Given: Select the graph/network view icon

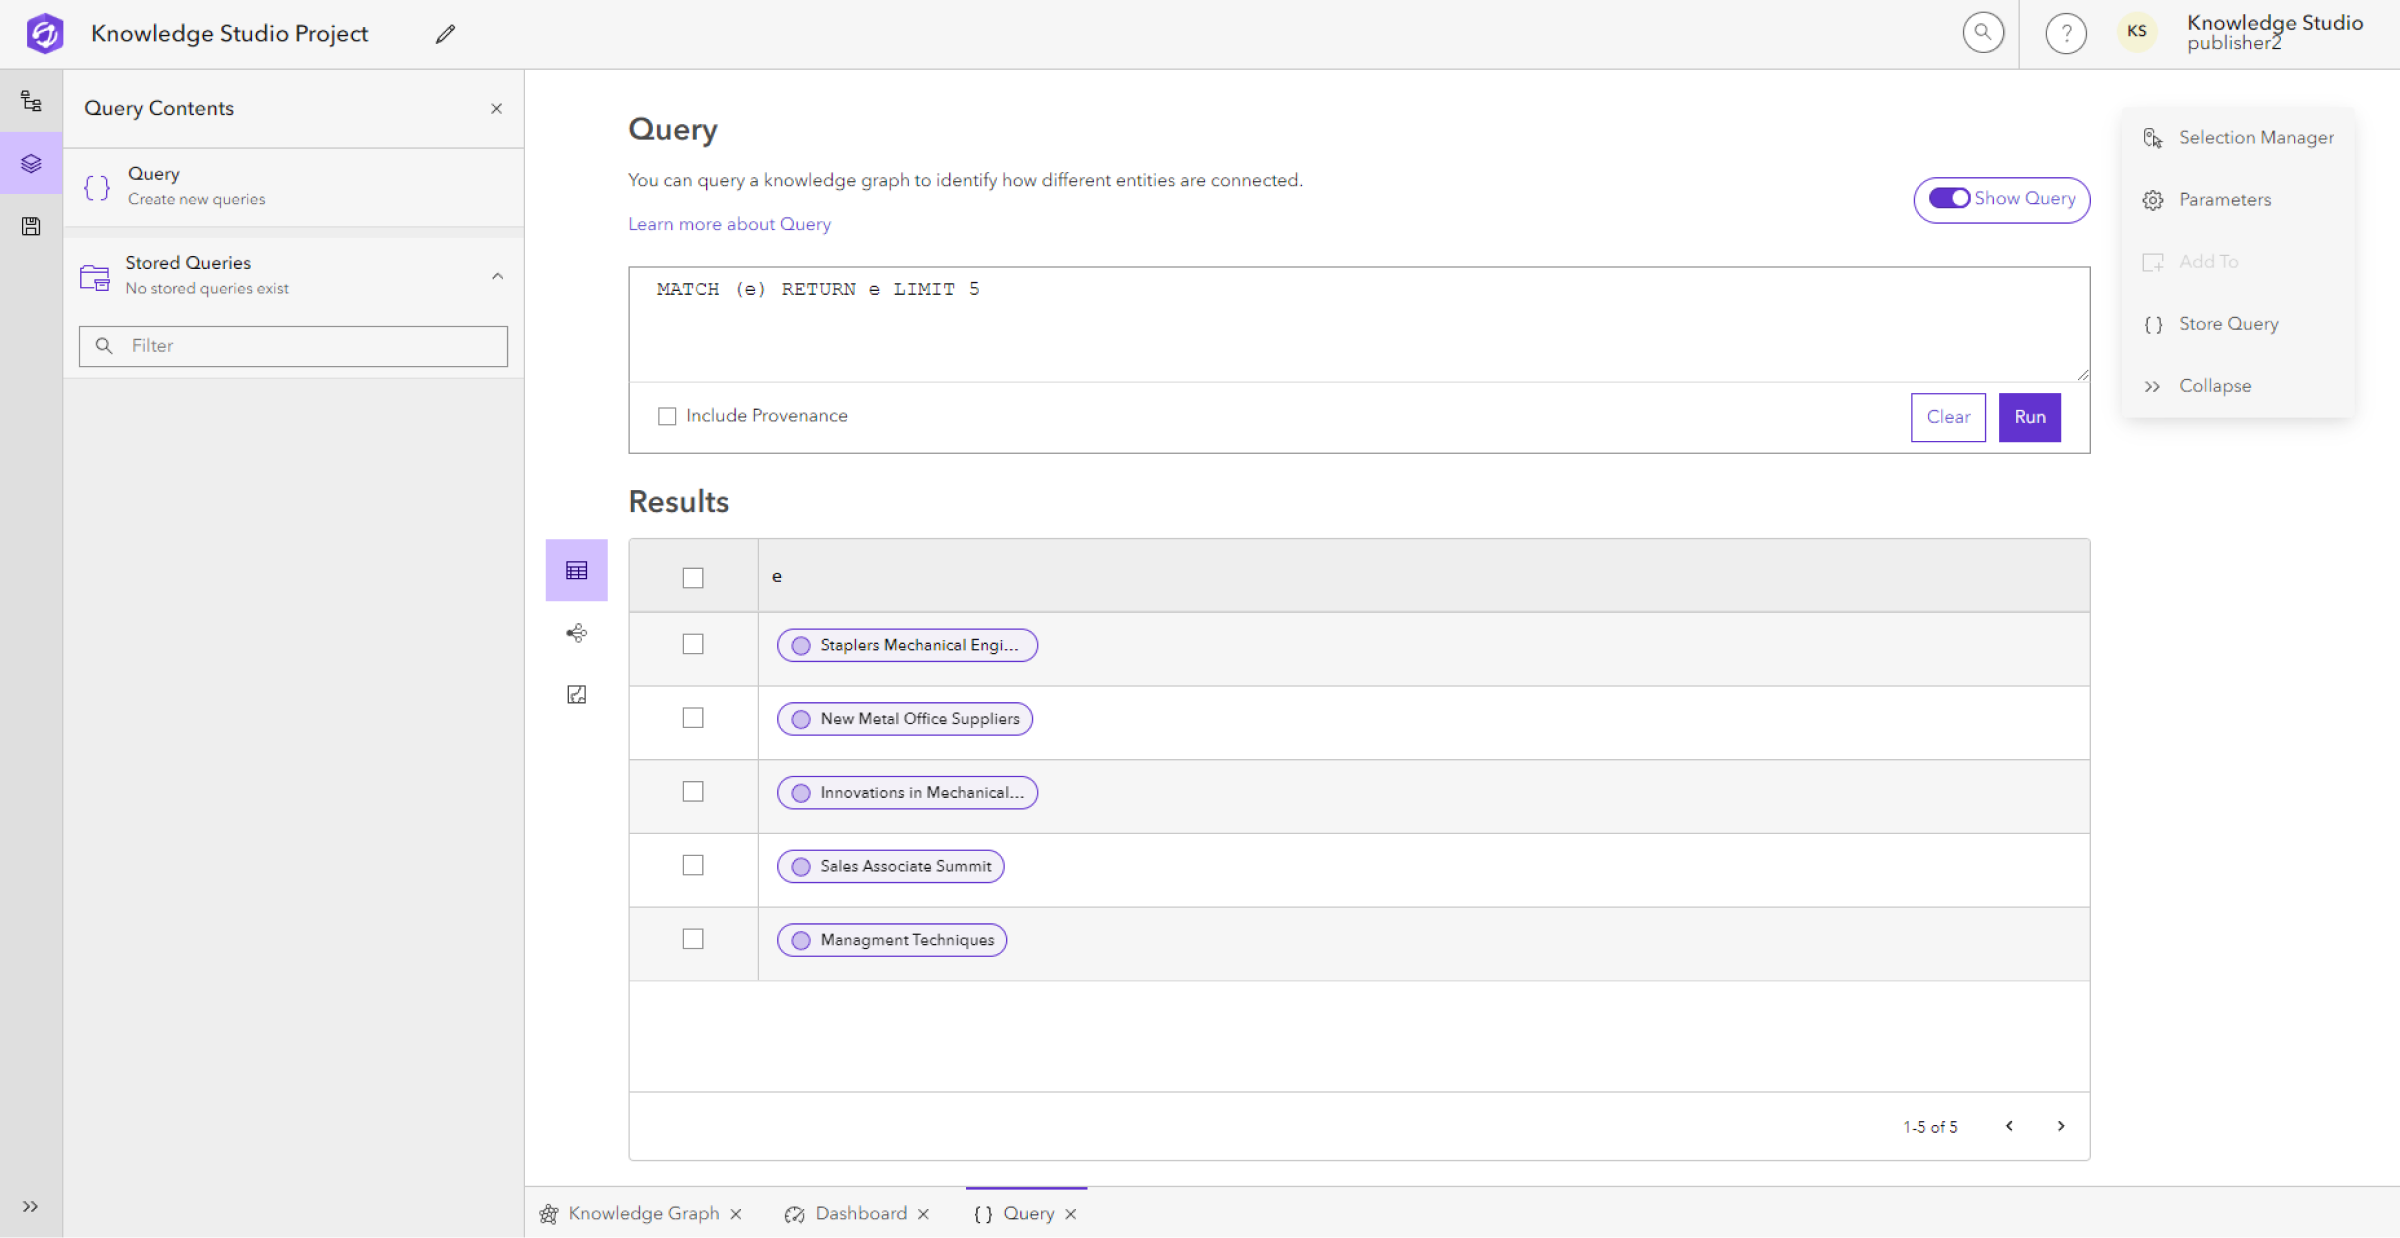Looking at the screenshot, I should 576,632.
